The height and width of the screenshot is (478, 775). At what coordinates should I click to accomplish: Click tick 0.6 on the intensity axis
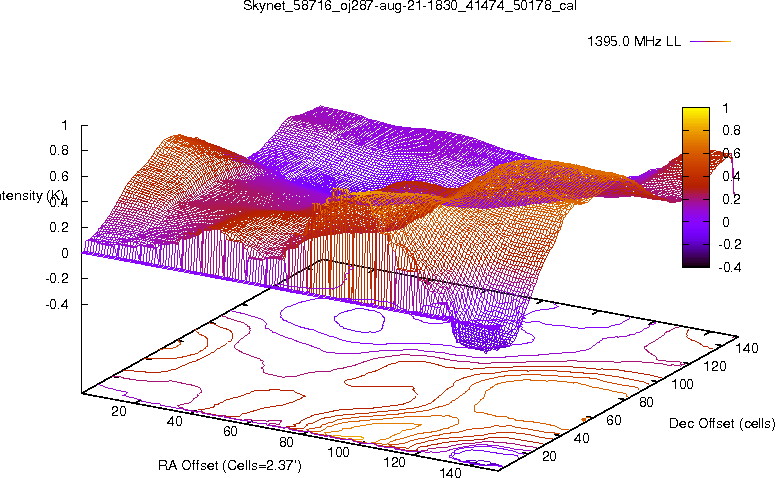pyautogui.click(x=59, y=176)
